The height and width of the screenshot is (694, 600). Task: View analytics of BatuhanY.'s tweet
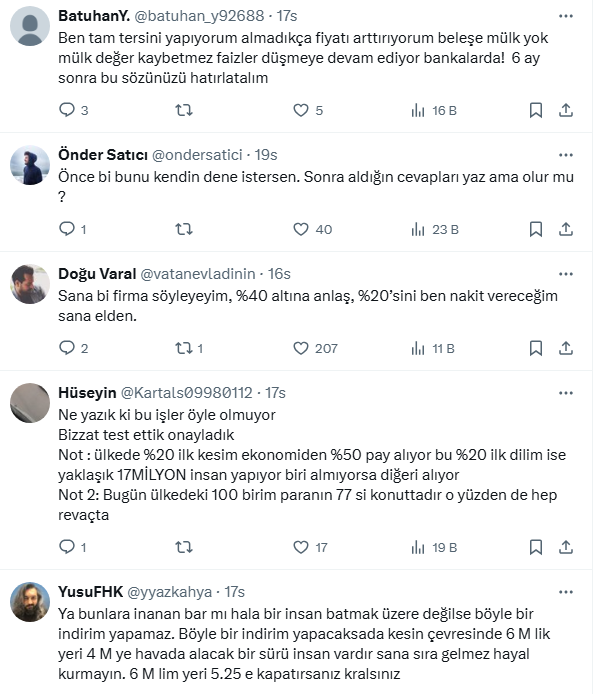coord(420,110)
